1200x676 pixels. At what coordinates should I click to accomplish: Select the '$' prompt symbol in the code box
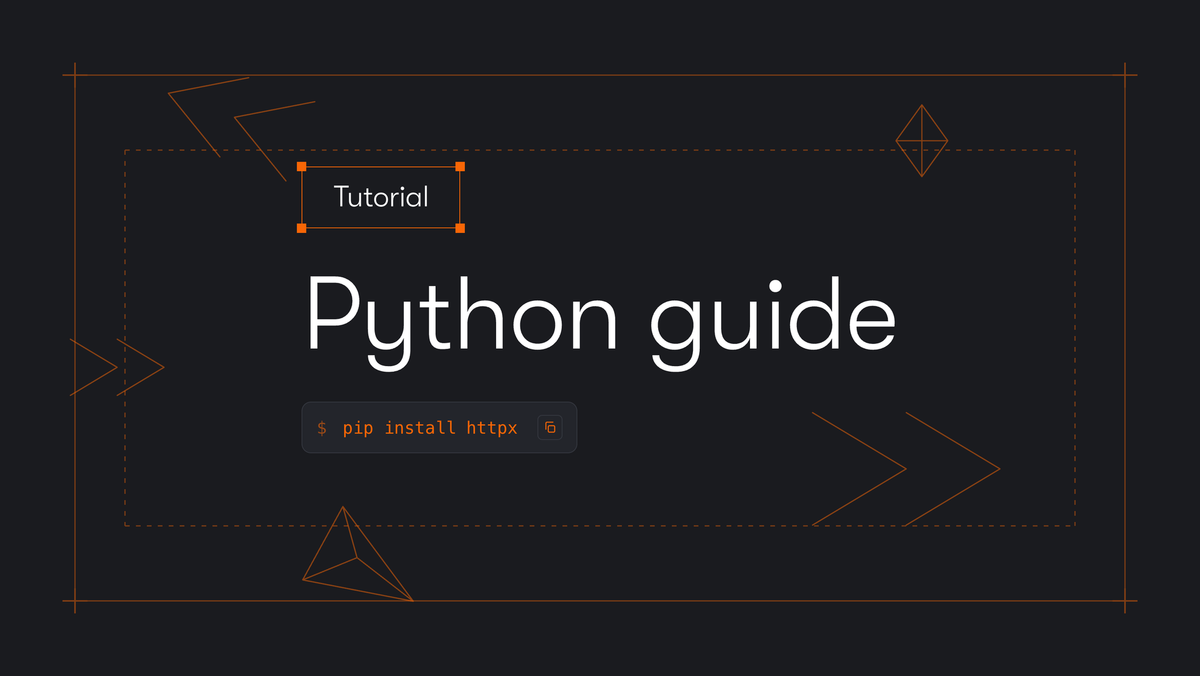(x=322, y=428)
